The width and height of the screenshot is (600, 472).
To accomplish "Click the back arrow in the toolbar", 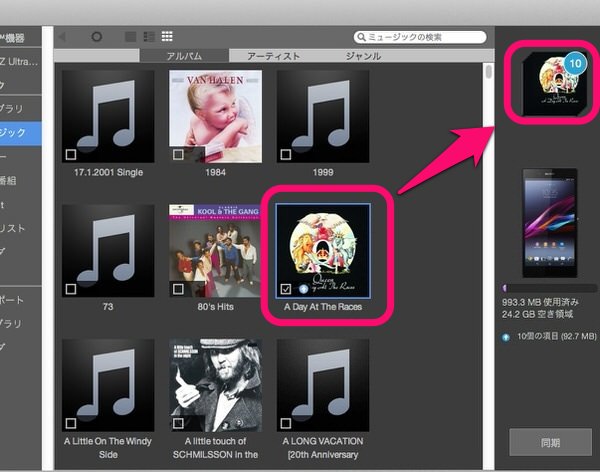I will 62,37.
